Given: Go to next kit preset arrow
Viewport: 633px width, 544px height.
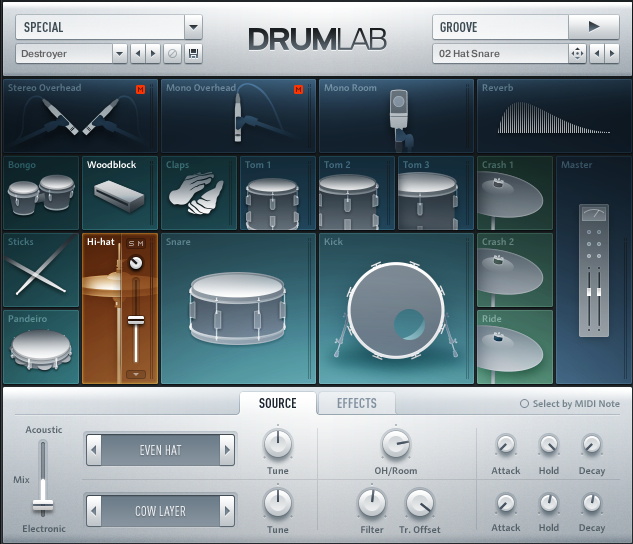Looking at the screenshot, I should pos(153,53).
